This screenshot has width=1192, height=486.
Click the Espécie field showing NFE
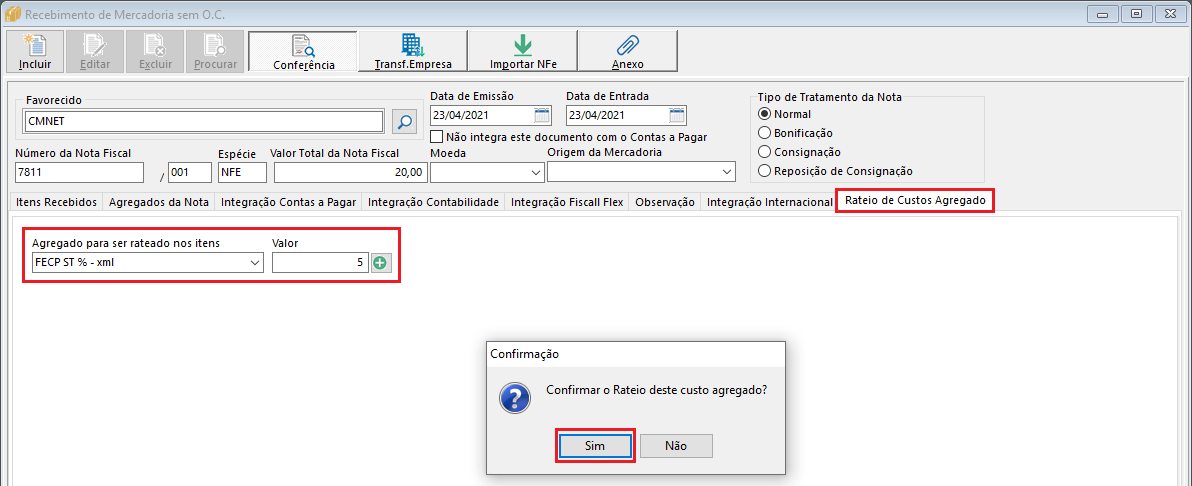(x=243, y=173)
